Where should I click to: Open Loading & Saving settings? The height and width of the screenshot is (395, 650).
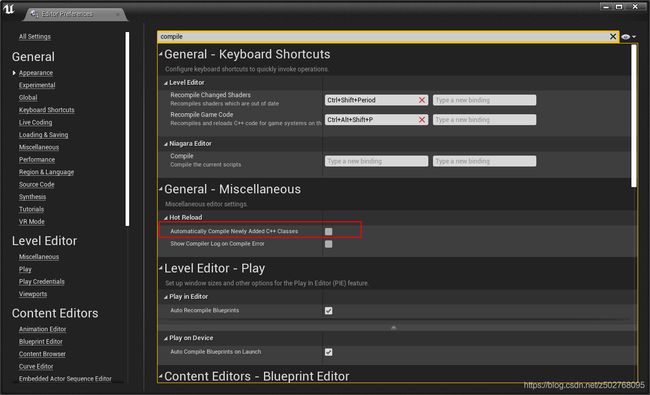point(43,135)
